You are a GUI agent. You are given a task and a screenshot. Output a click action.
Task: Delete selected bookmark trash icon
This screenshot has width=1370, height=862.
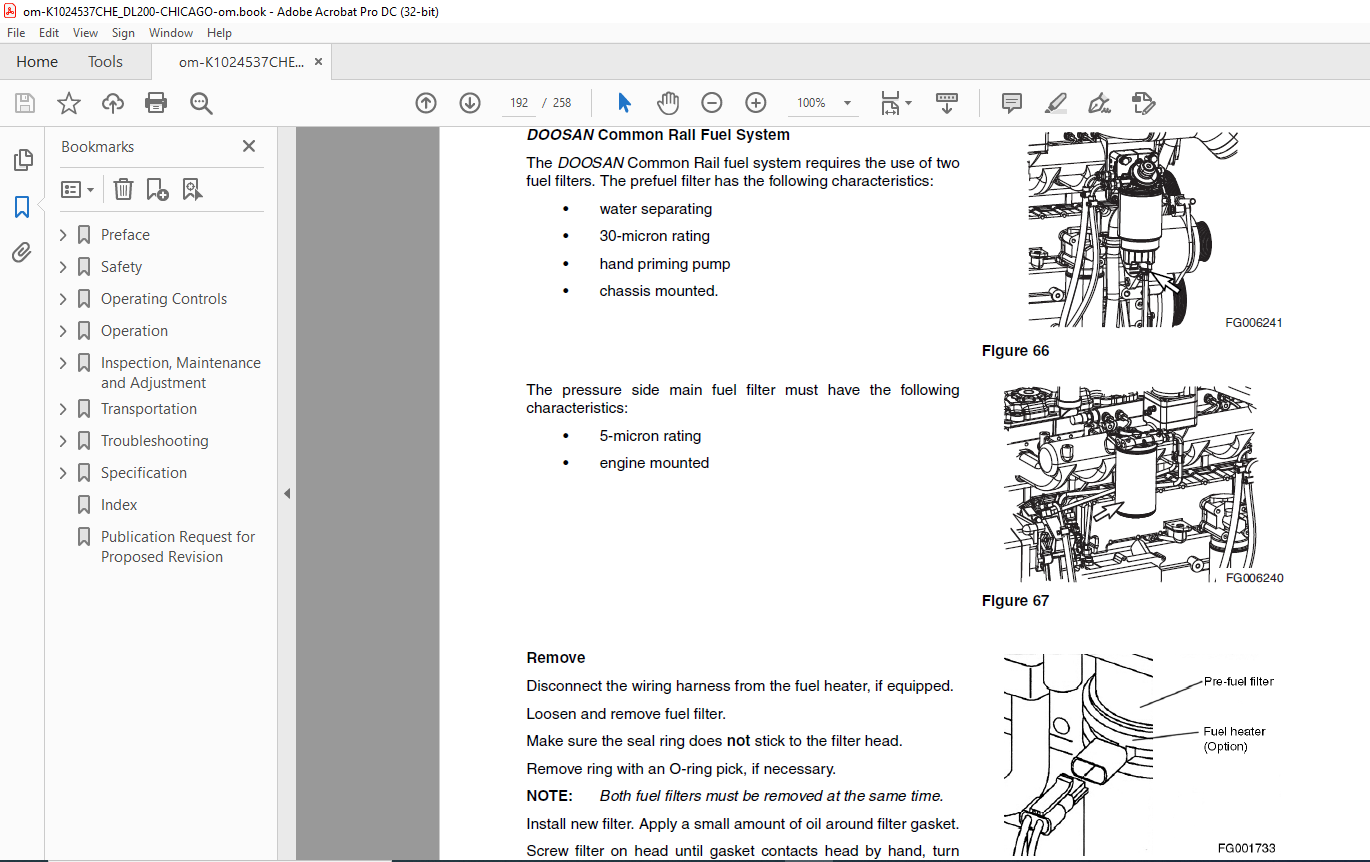point(123,189)
